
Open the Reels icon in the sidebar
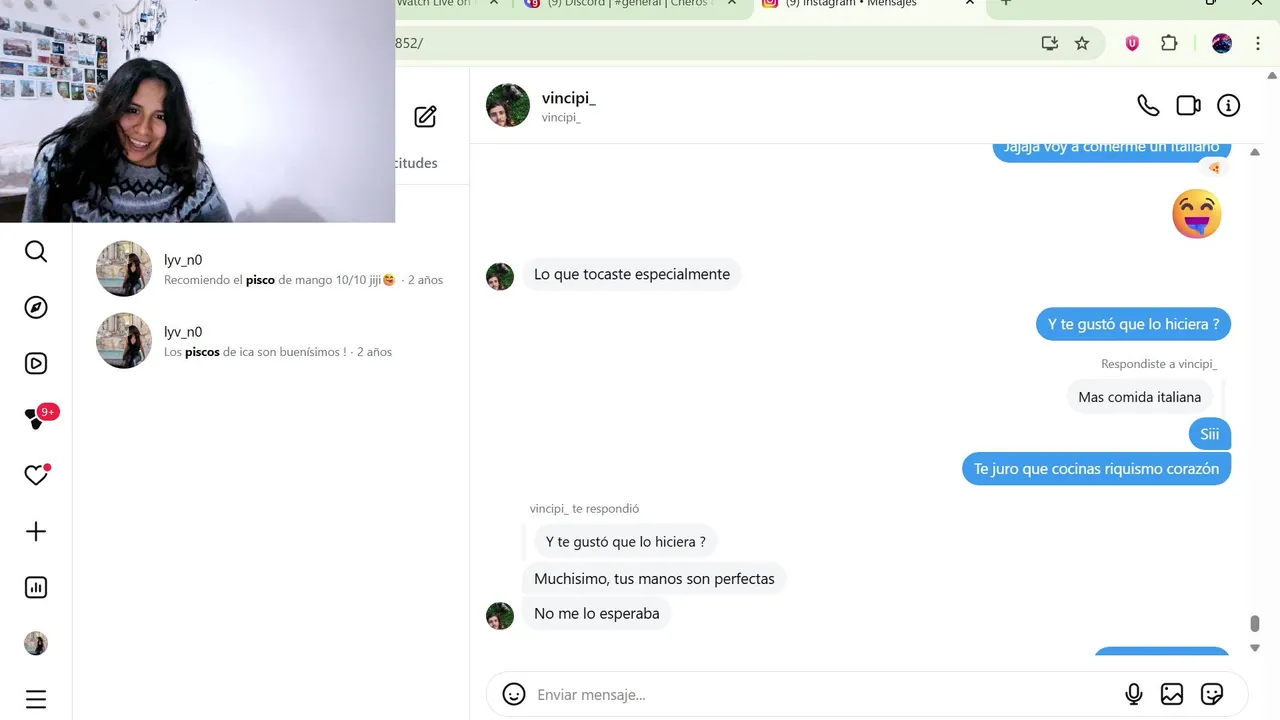36,364
